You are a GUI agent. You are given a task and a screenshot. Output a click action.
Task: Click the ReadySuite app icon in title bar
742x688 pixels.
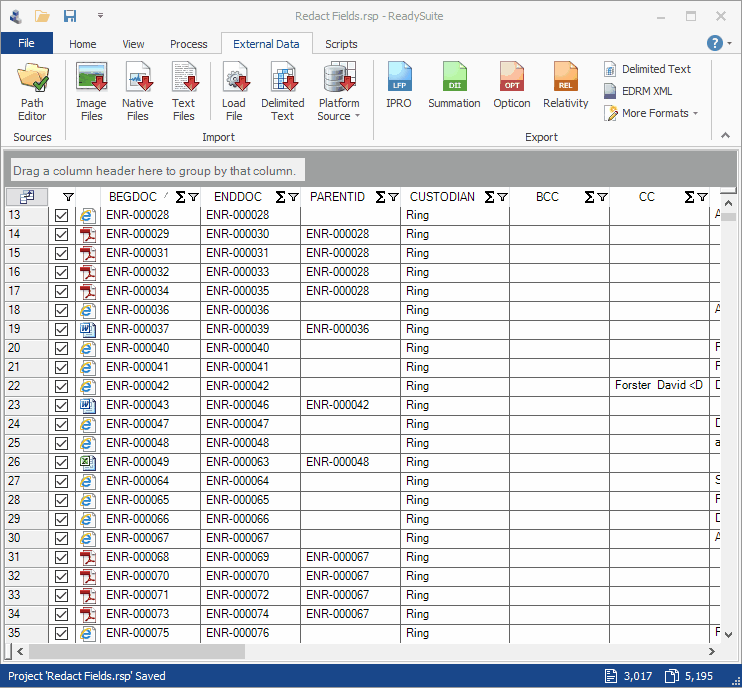tap(16, 16)
